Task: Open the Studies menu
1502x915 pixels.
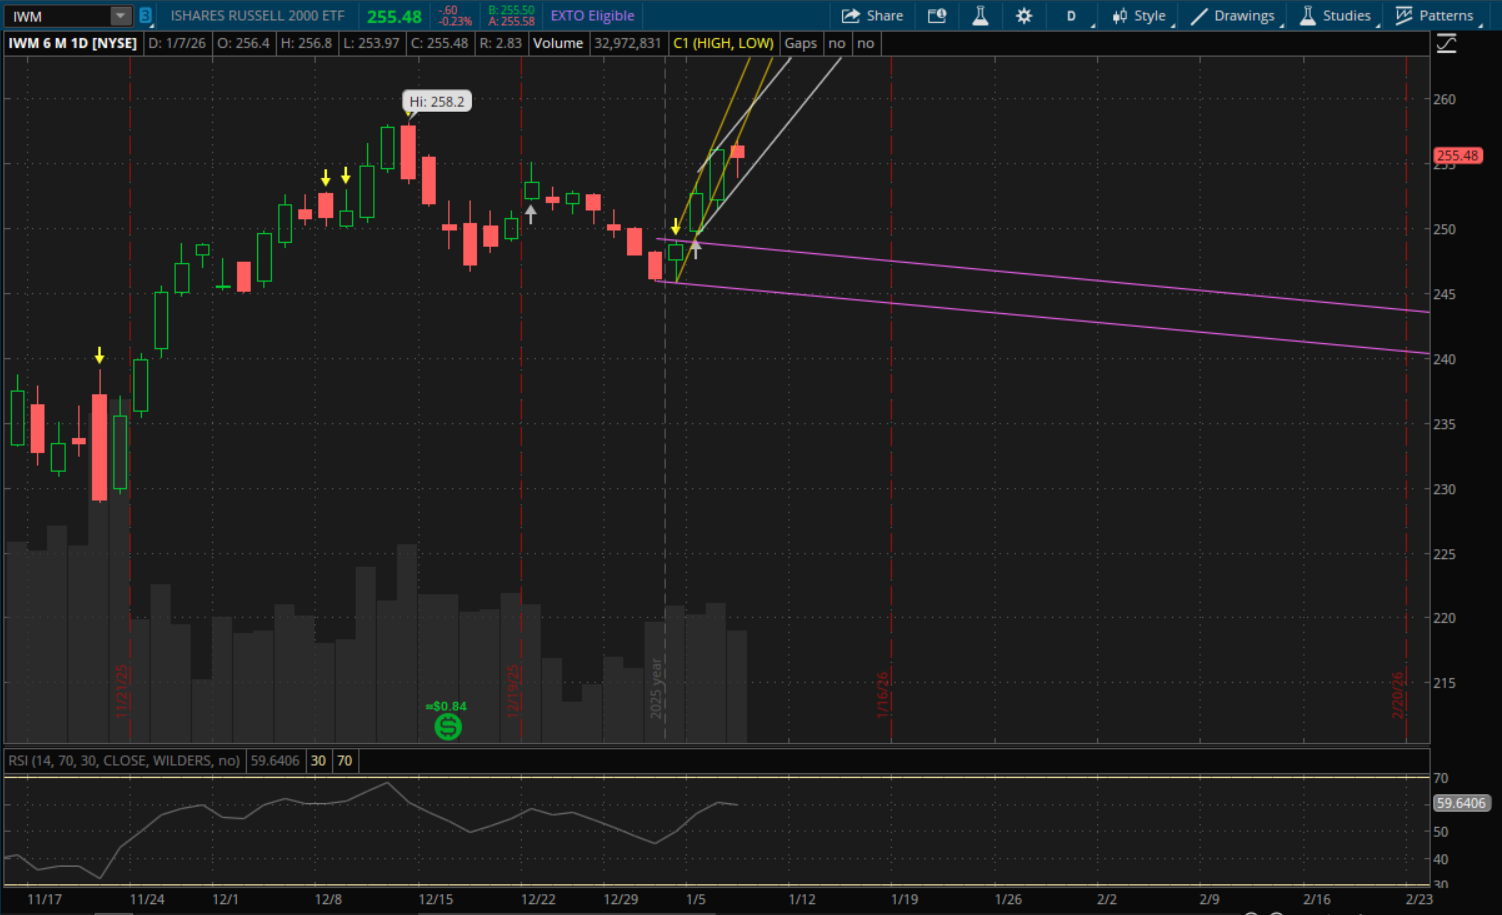Action: point(1335,16)
